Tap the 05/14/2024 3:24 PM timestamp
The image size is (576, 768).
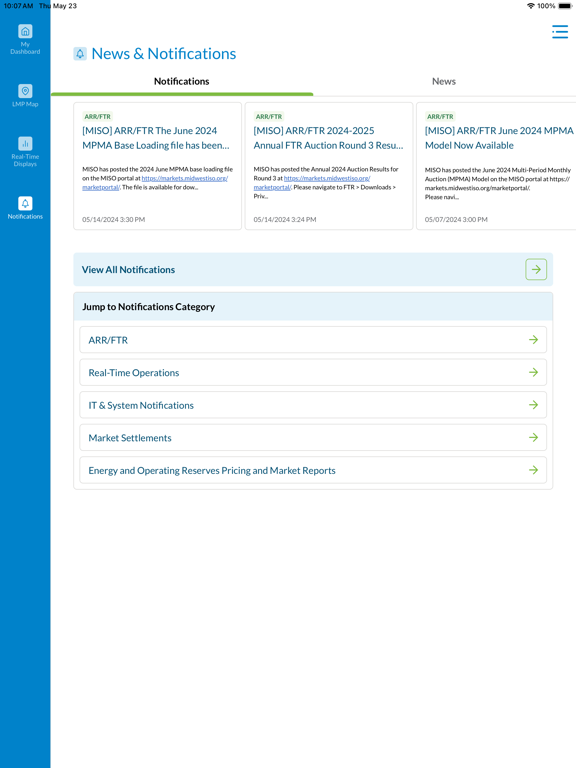click(x=285, y=219)
